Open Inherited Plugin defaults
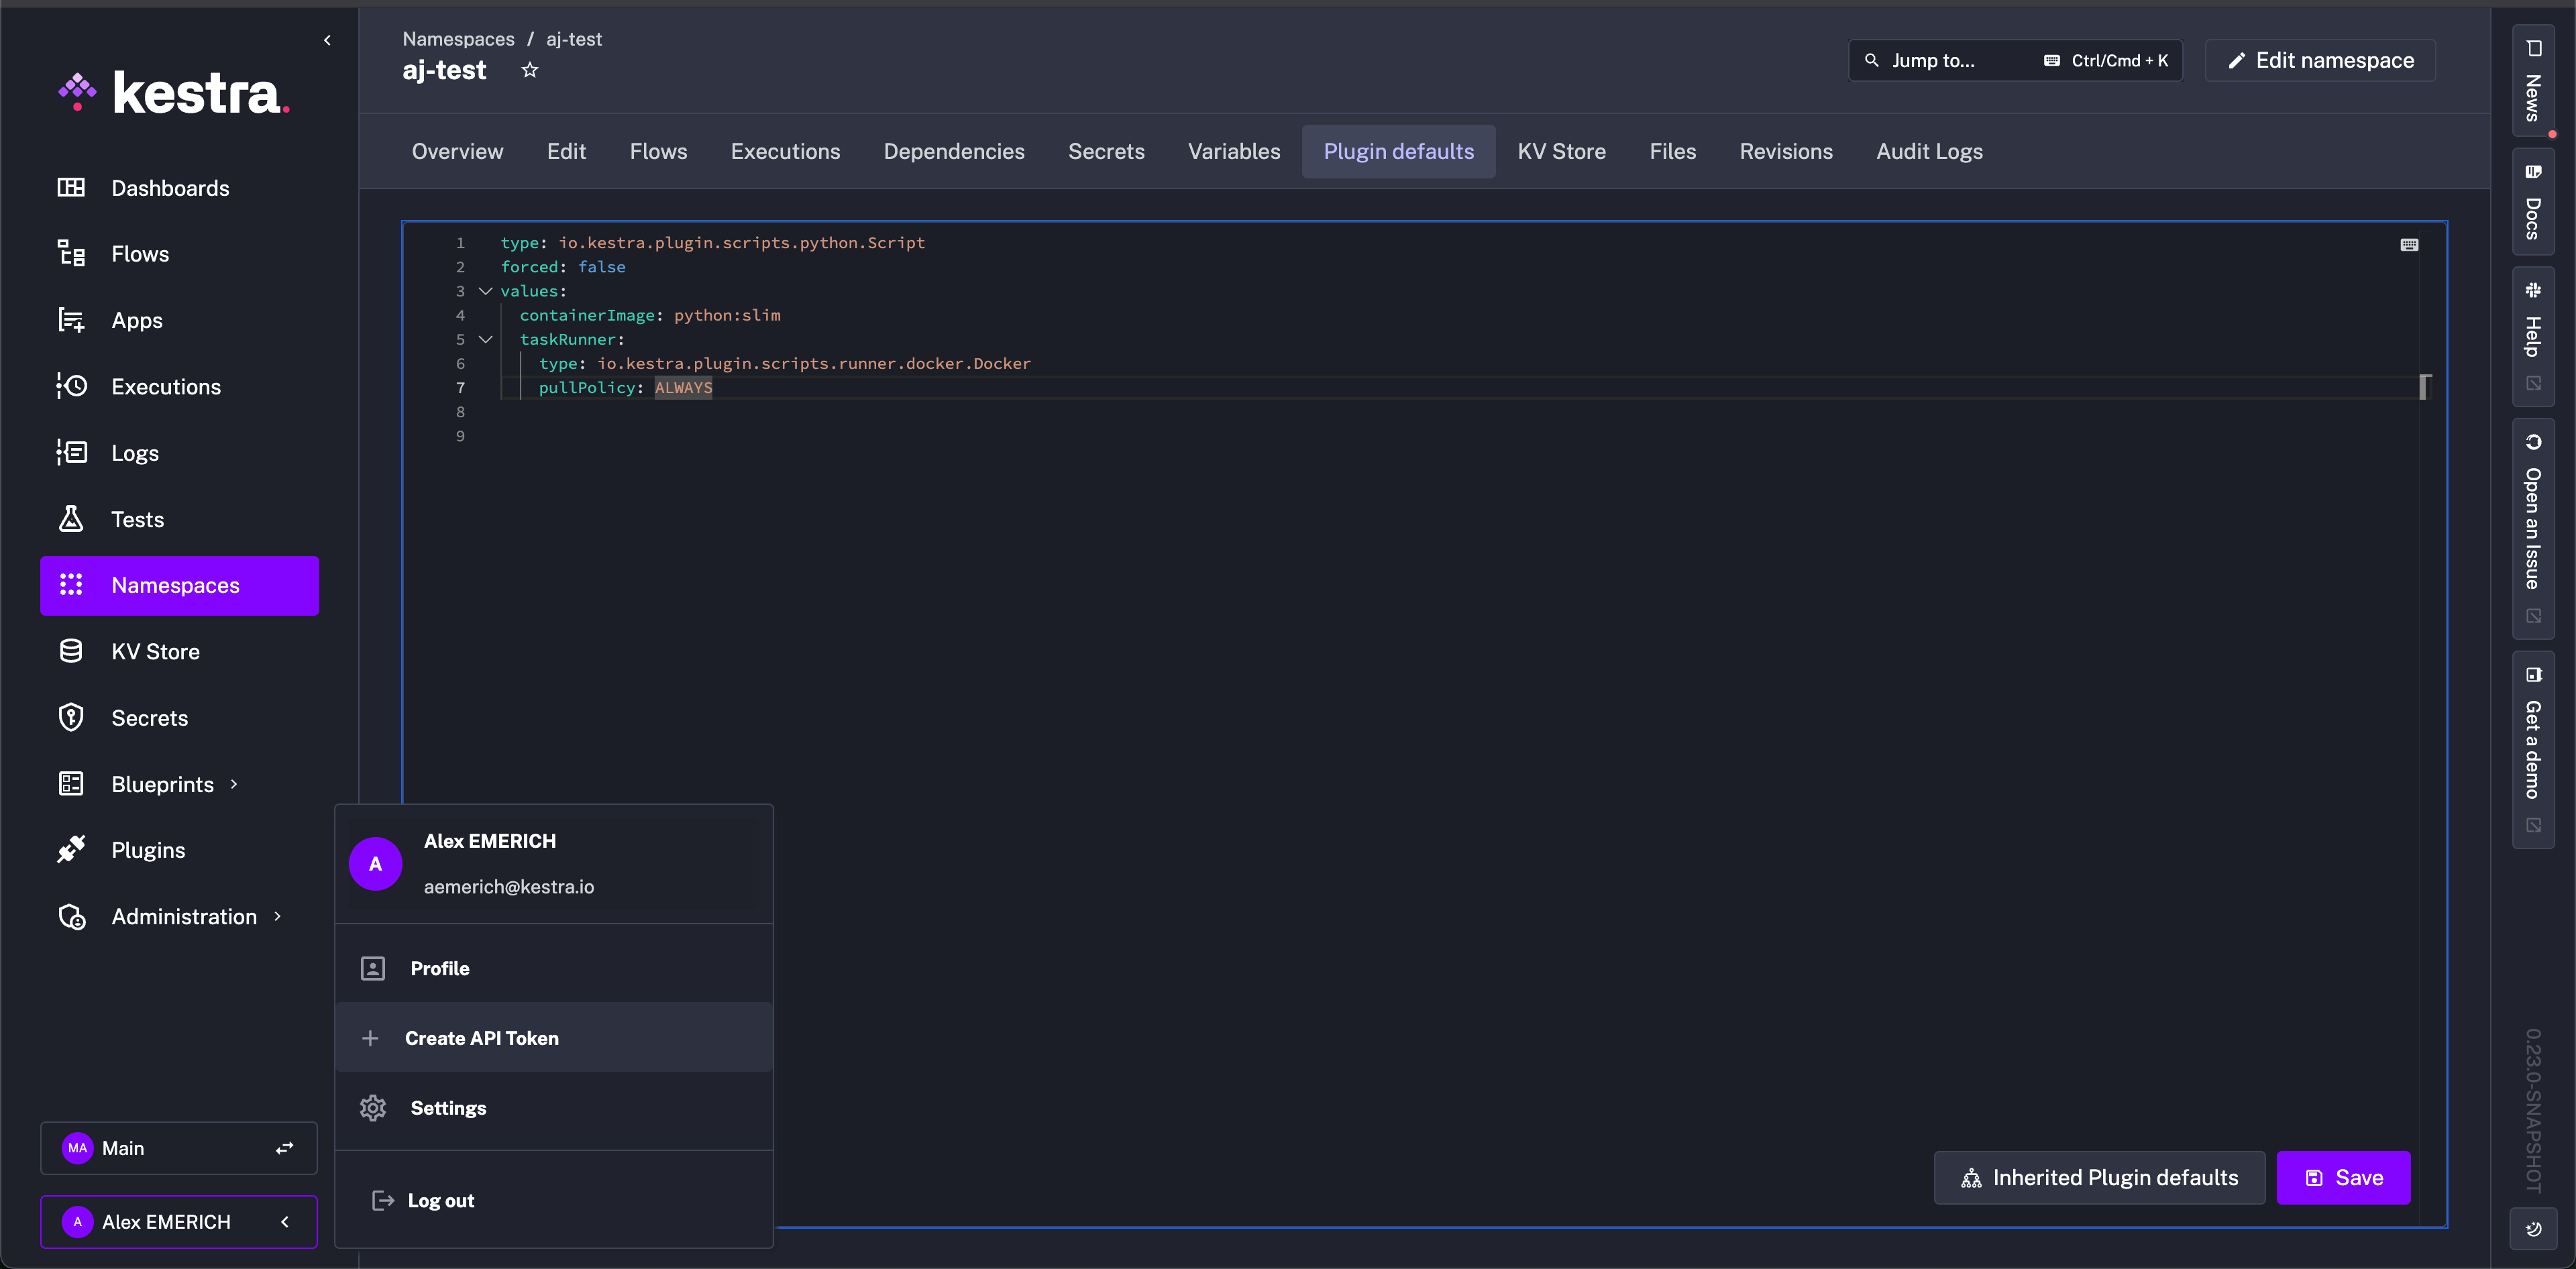The height and width of the screenshot is (1269, 2576). click(2099, 1177)
